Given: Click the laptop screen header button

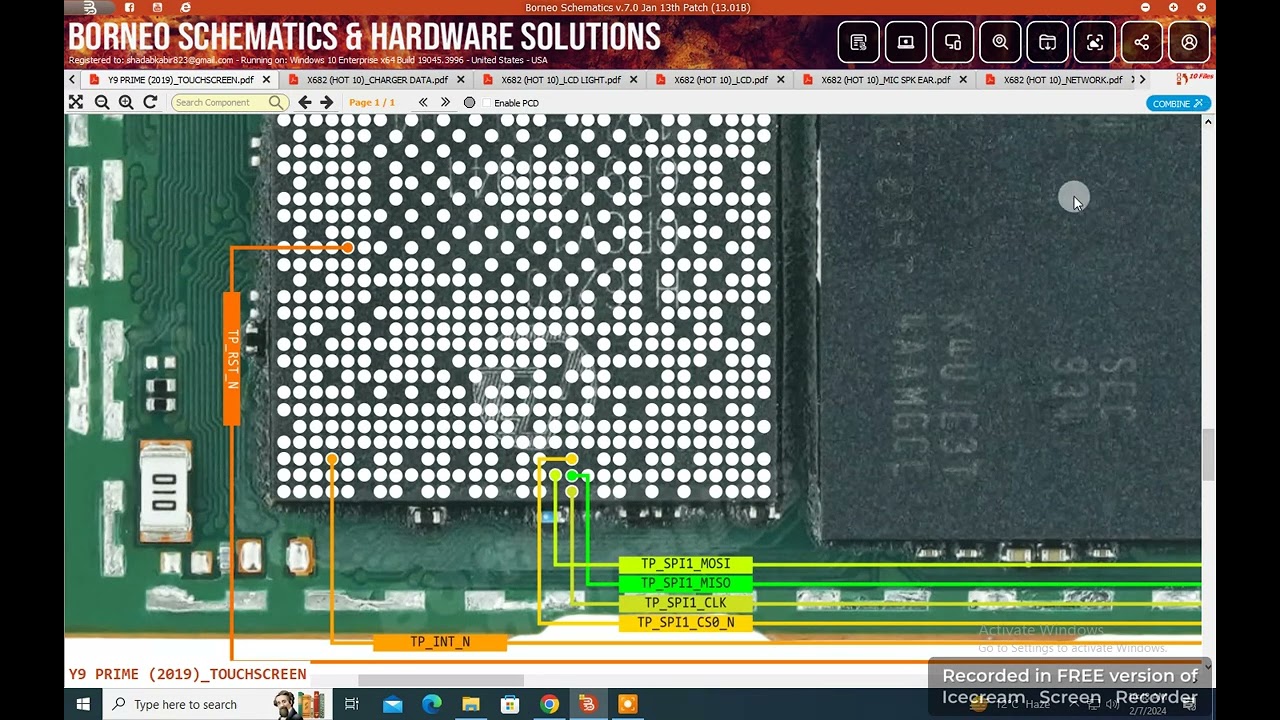Looking at the screenshot, I should click(906, 42).
